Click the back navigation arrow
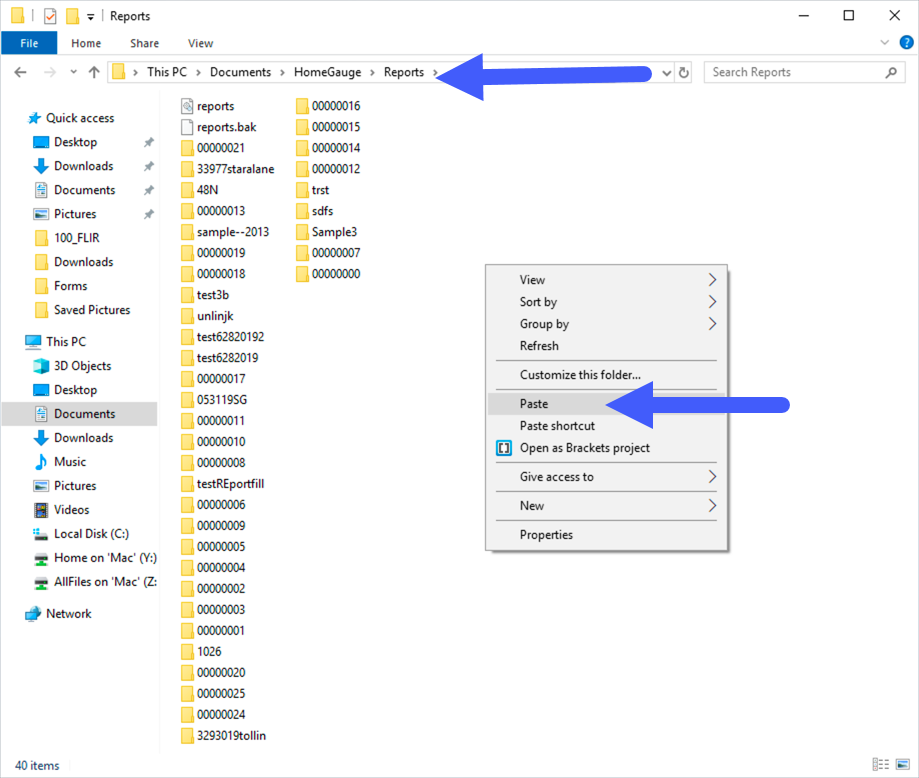The image size is (919, 778). [21, 71]
